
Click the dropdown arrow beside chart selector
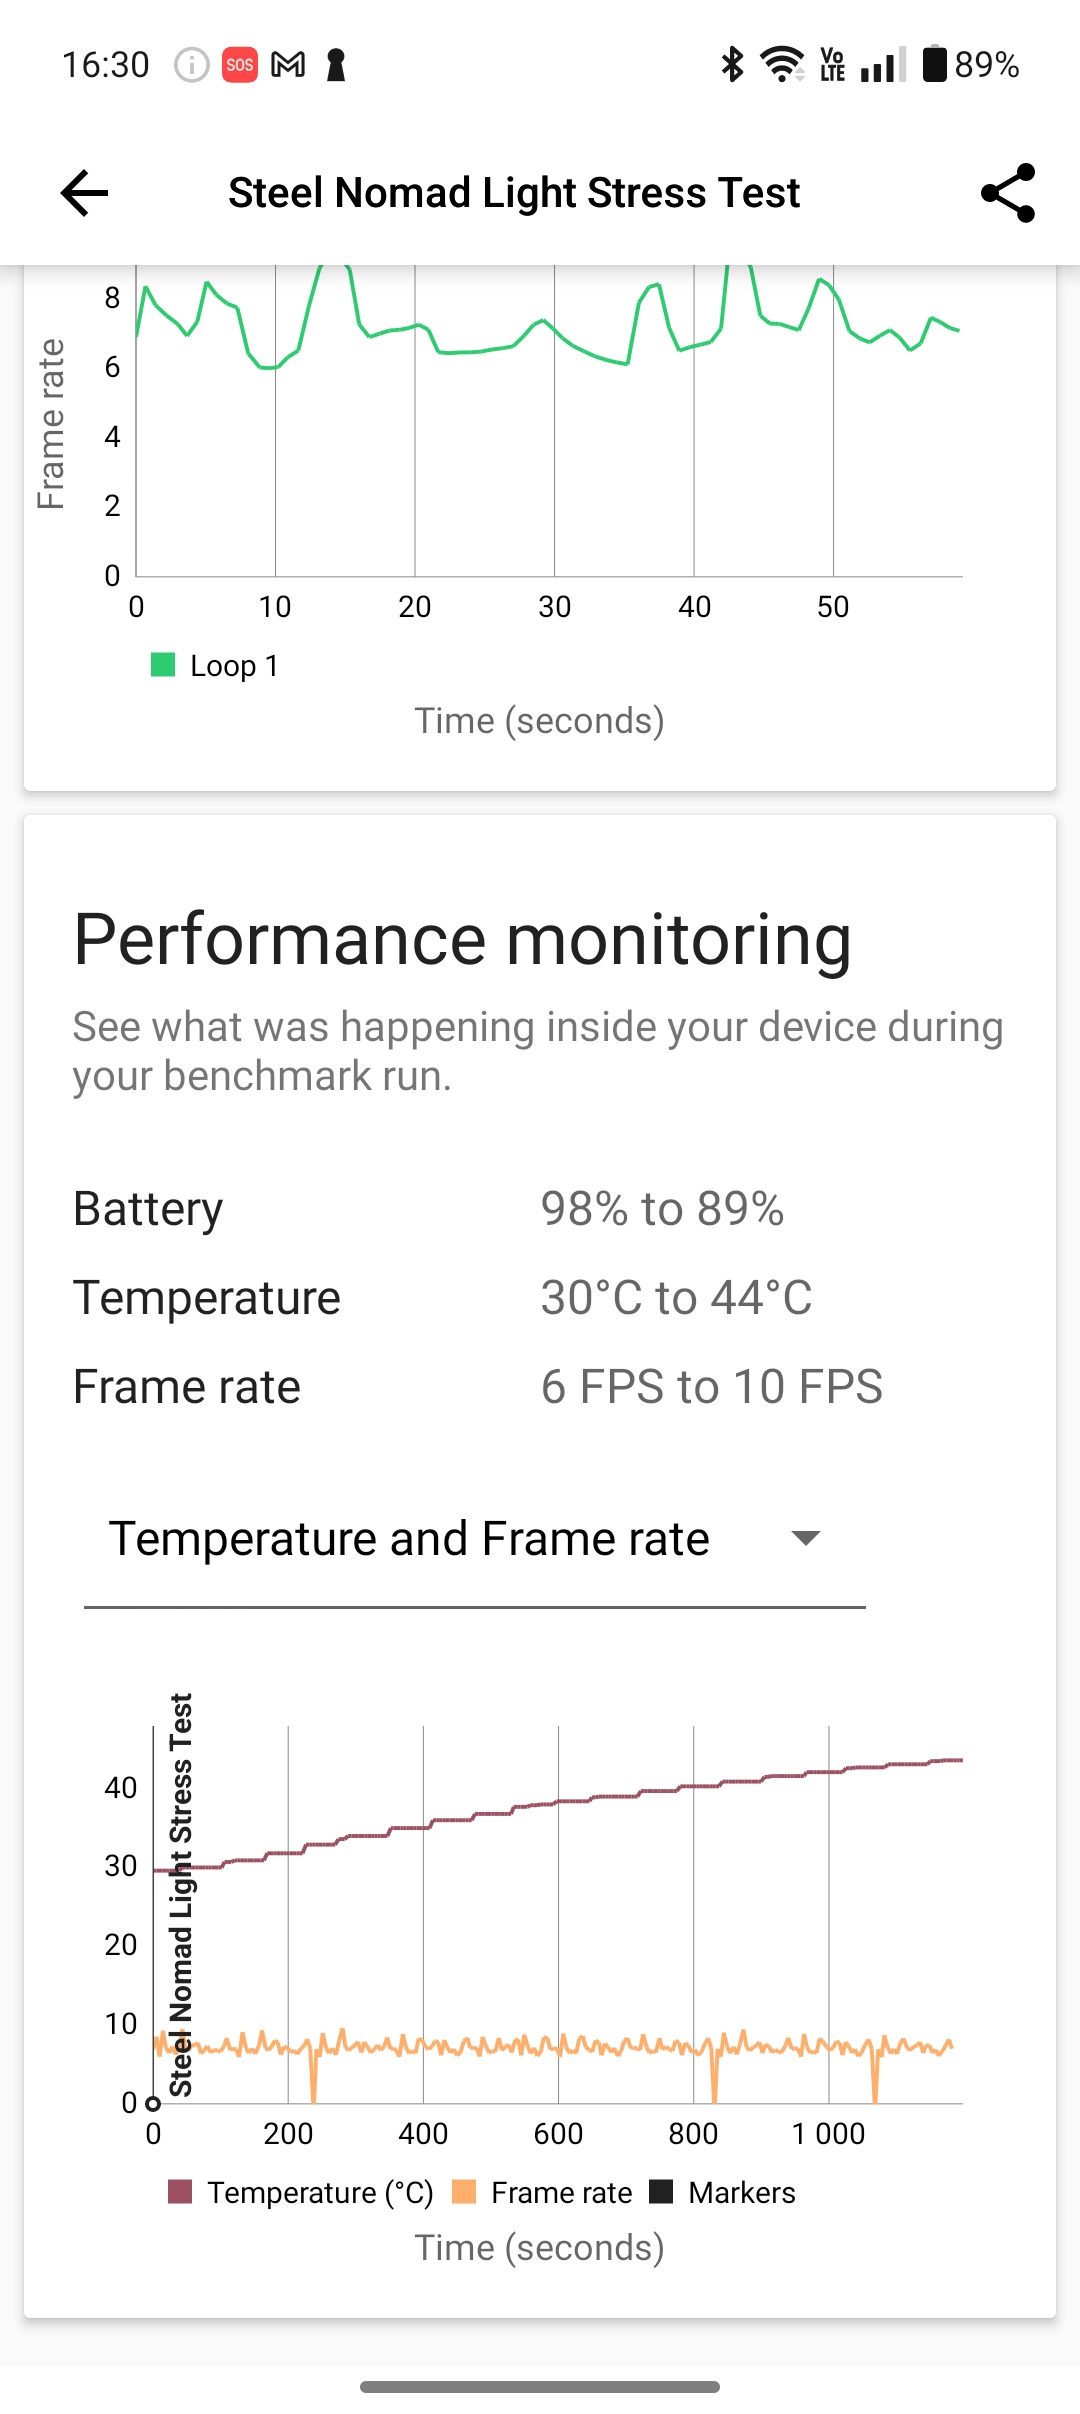(x=805, y=1538)
